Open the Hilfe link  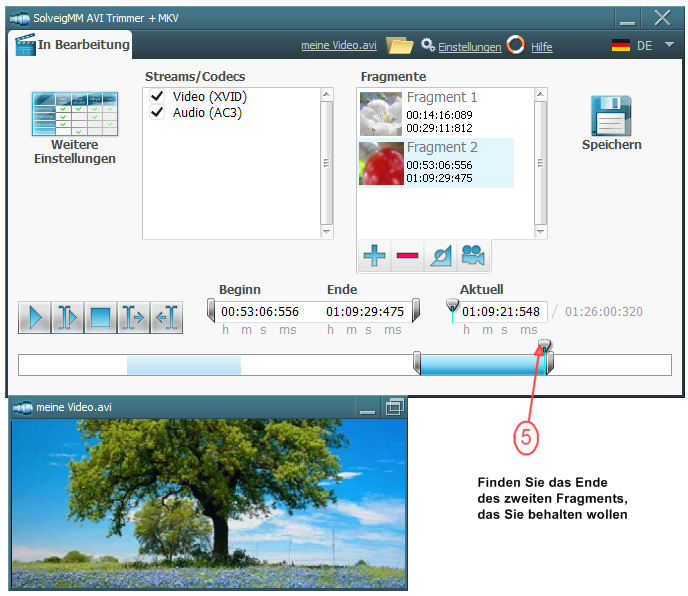pos(541,47)
